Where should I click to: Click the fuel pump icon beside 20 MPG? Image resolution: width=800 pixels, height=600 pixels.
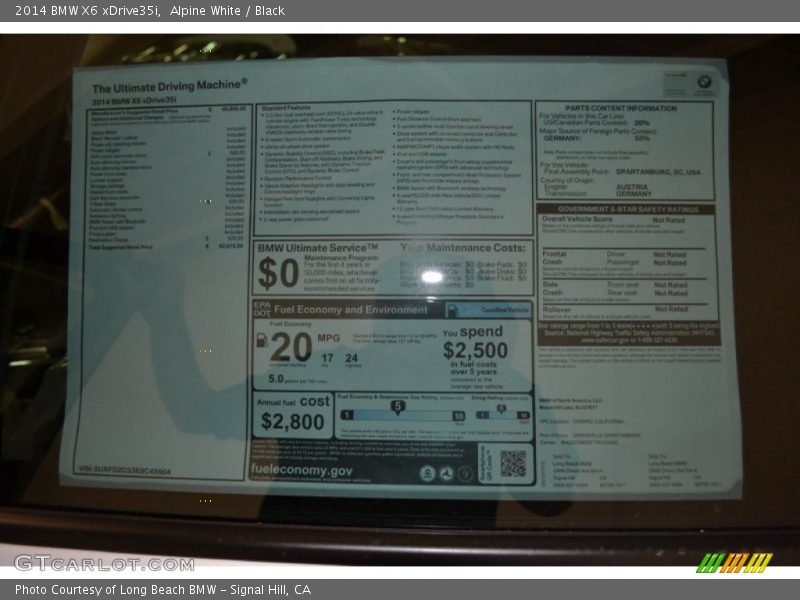point(262,340)
